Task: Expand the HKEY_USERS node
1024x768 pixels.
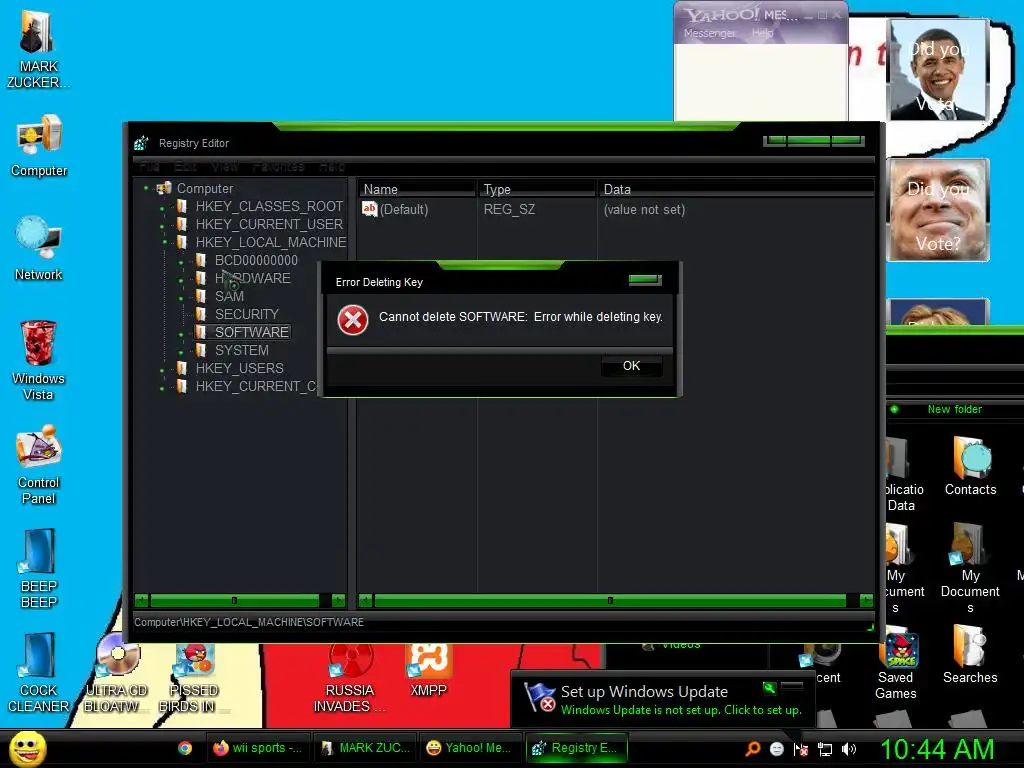Action: coord(163,370)
